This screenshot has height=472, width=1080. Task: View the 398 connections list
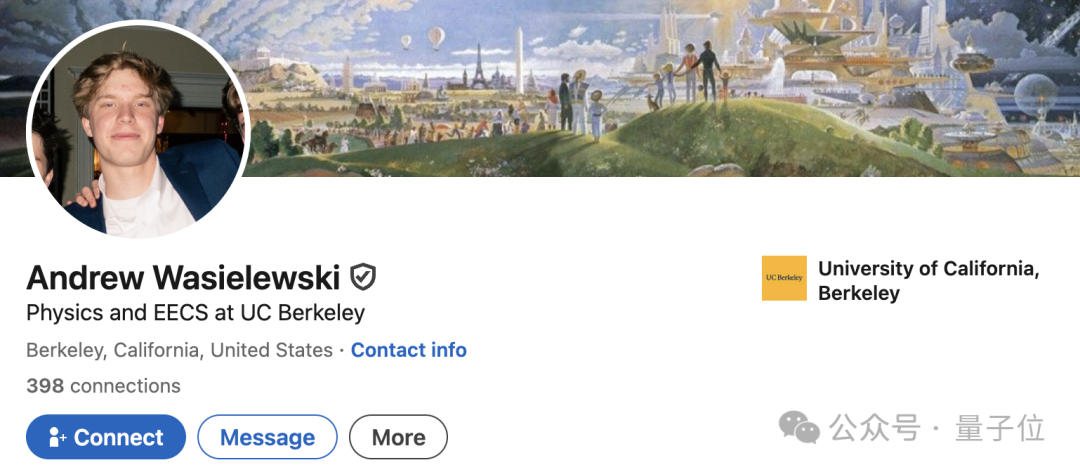[103, 386]
